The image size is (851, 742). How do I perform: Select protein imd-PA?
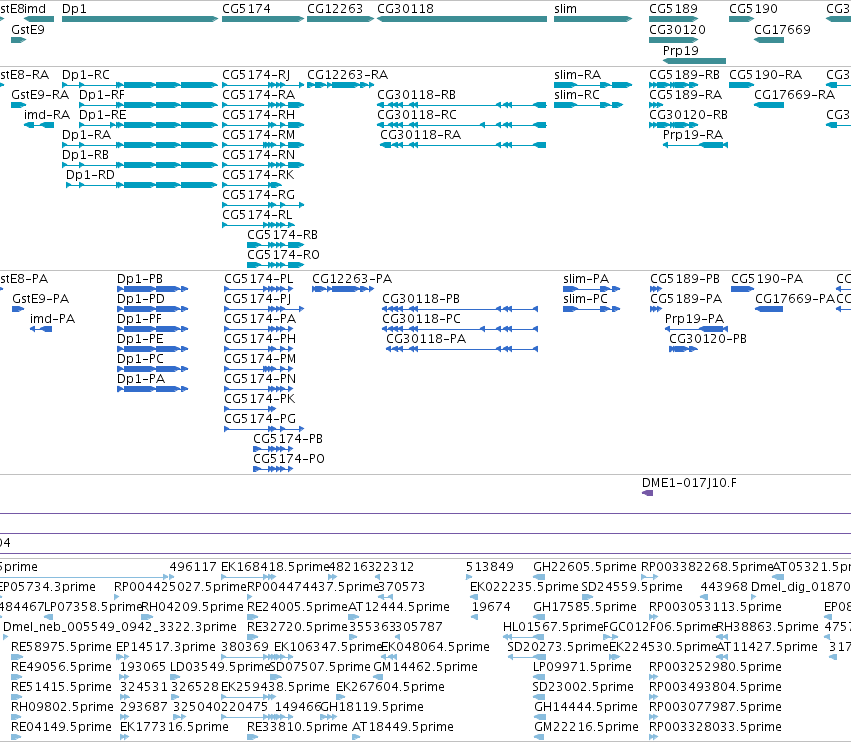pyautogui.click(x=41, y=329)
